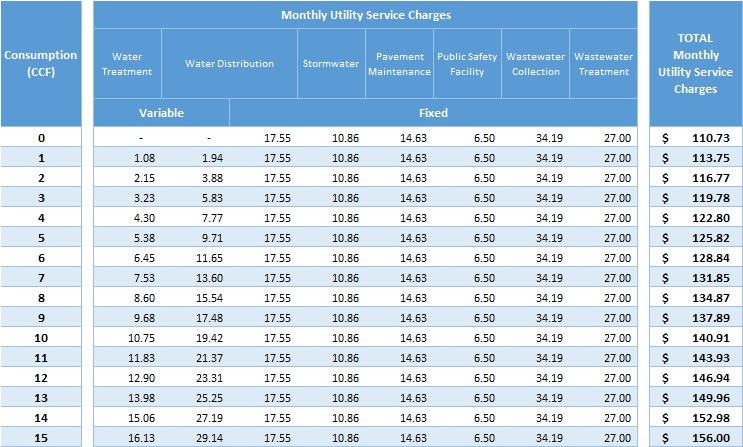Image resolution: width=743 pixels, height=447 pixels.
Task: Select the Pavement Maintenance header cell
Action: click(x=399, y=64)
